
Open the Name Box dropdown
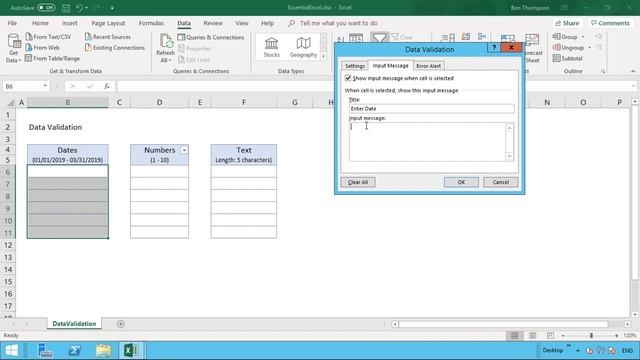pyautogui.click(x=45, y=86)
